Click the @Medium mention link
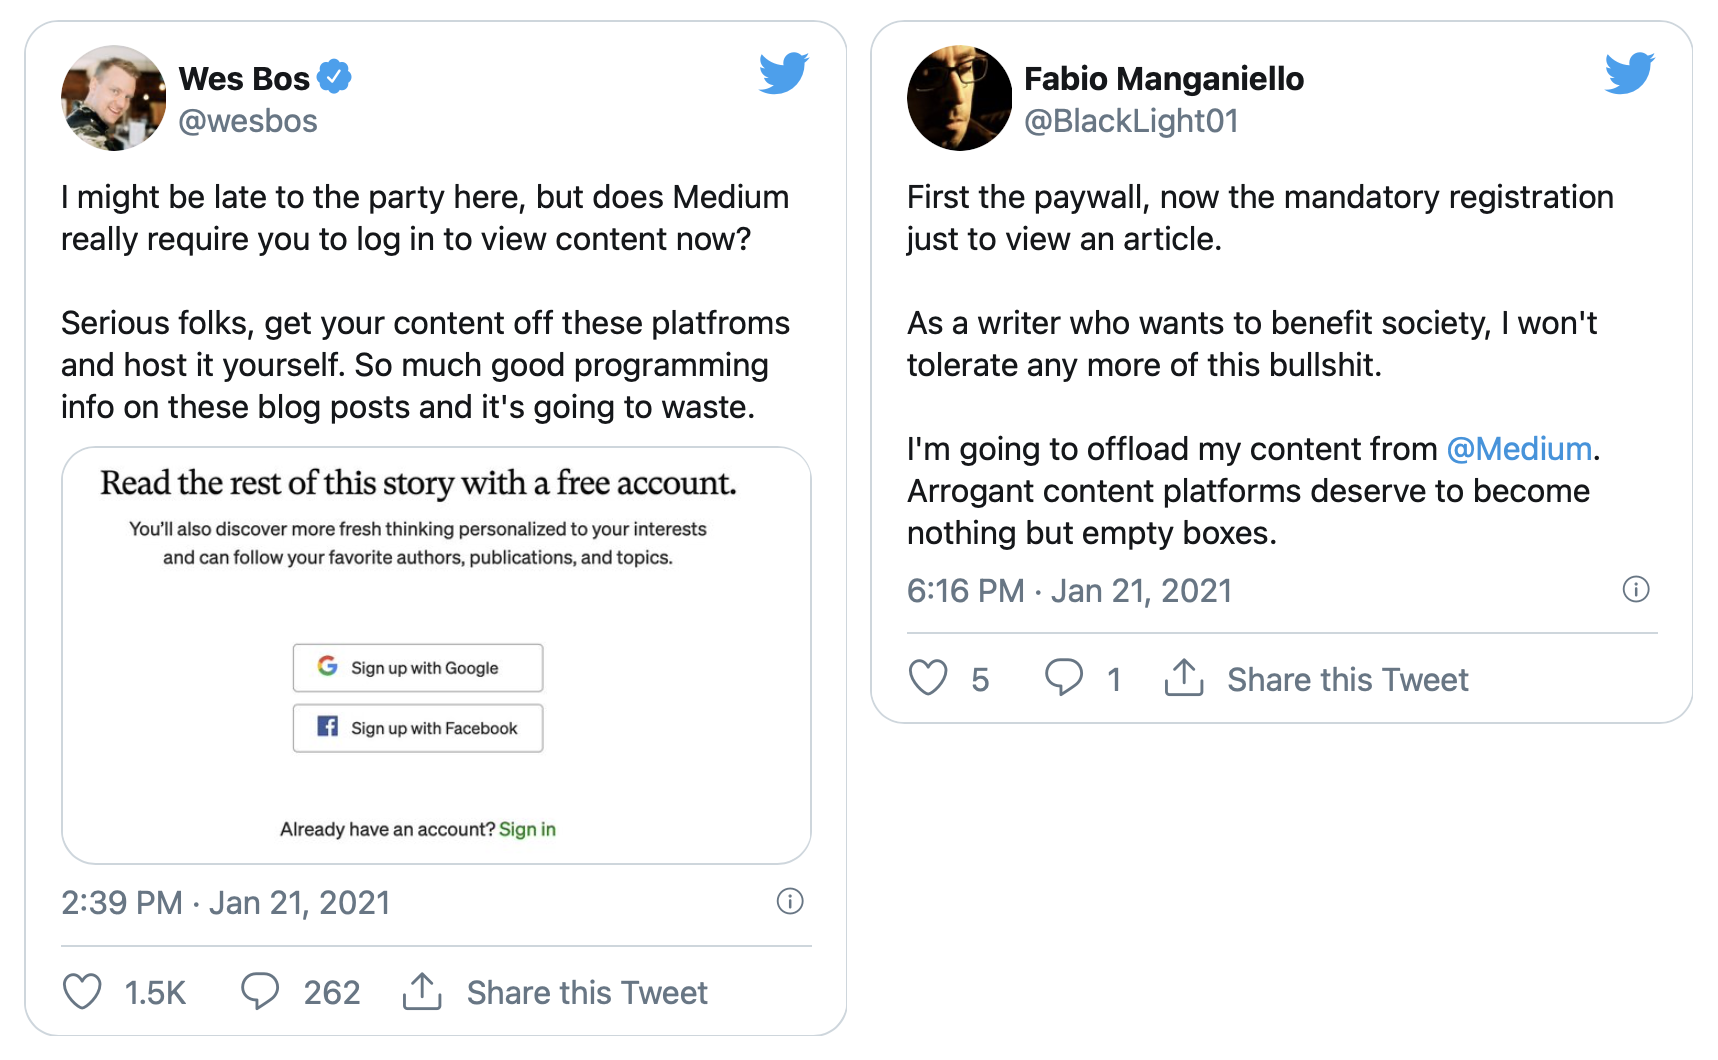The image size is (1718, 1060). point(1519,449)
